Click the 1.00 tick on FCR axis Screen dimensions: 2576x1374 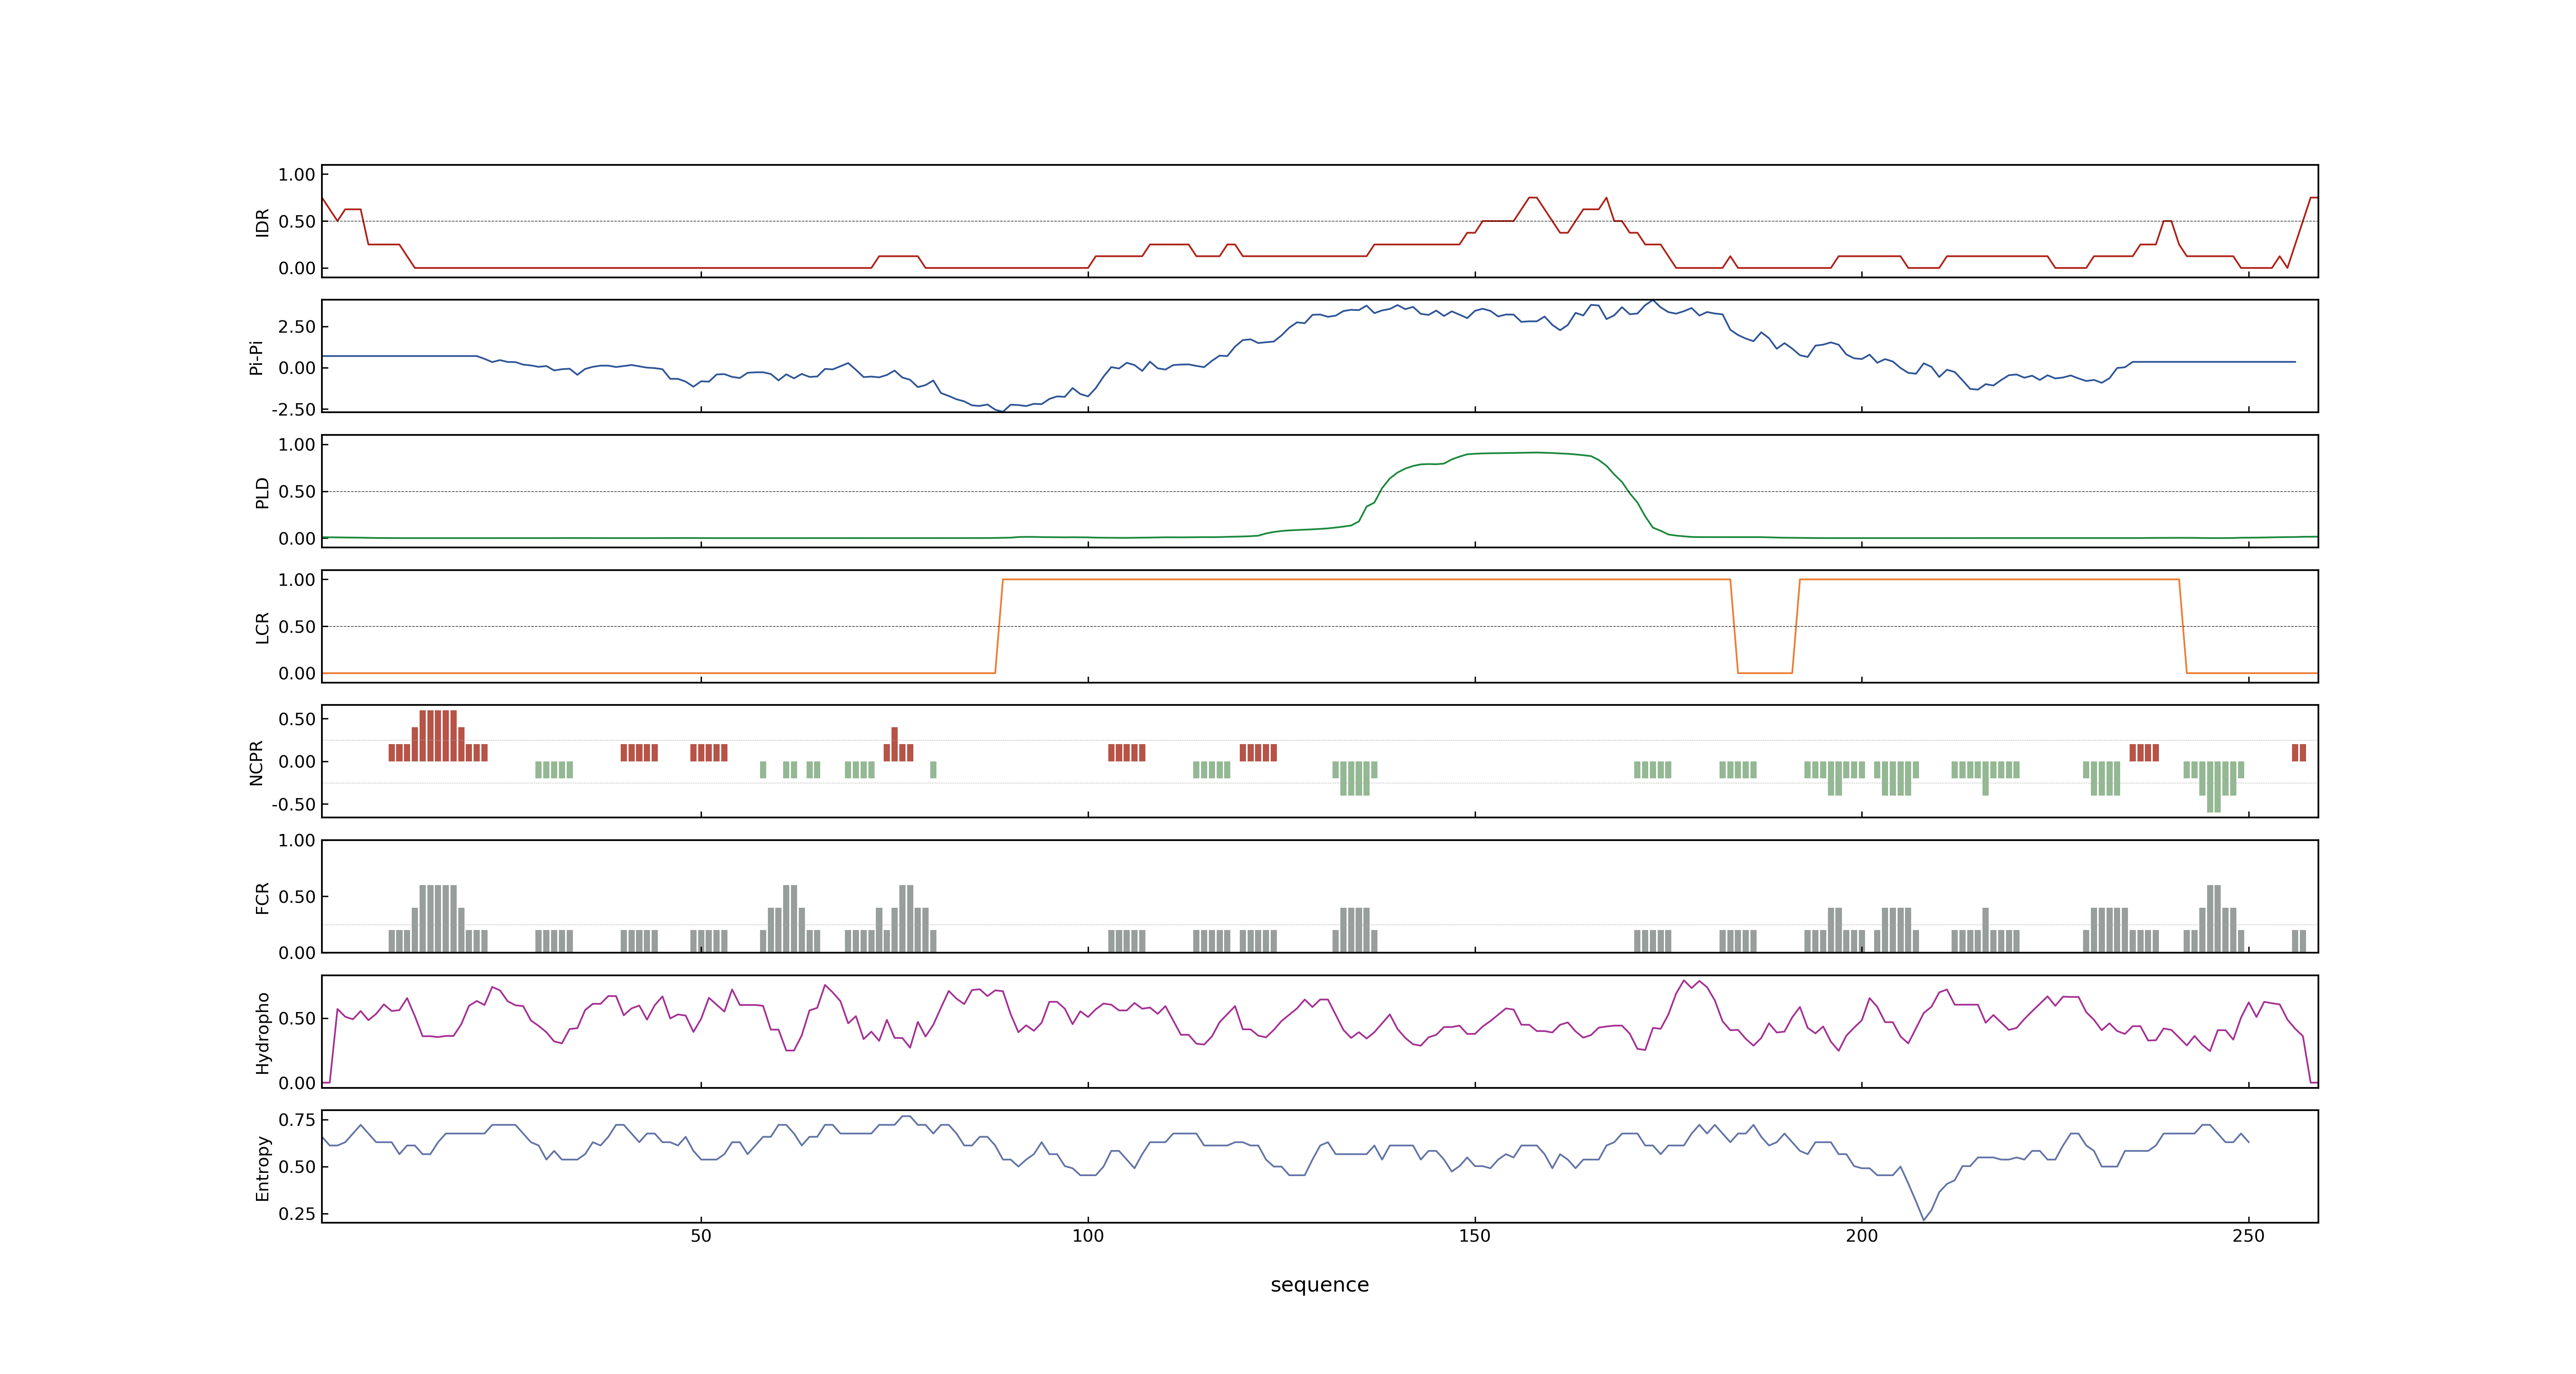[297, 841]
